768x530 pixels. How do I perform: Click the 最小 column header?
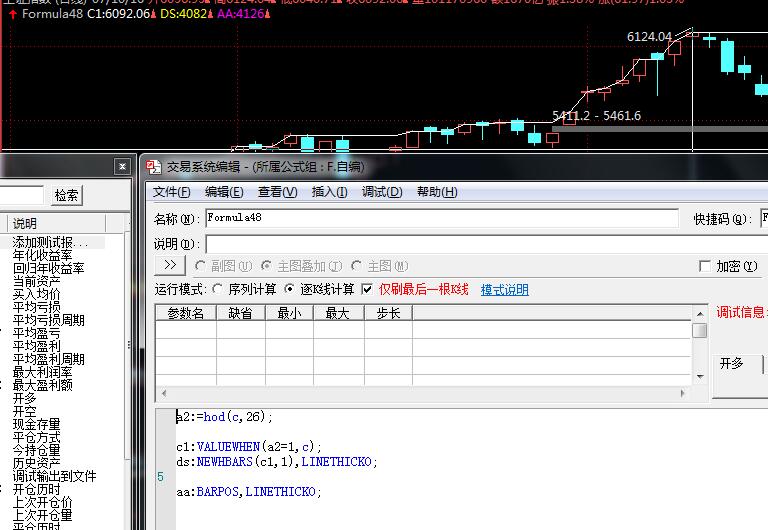289,313
